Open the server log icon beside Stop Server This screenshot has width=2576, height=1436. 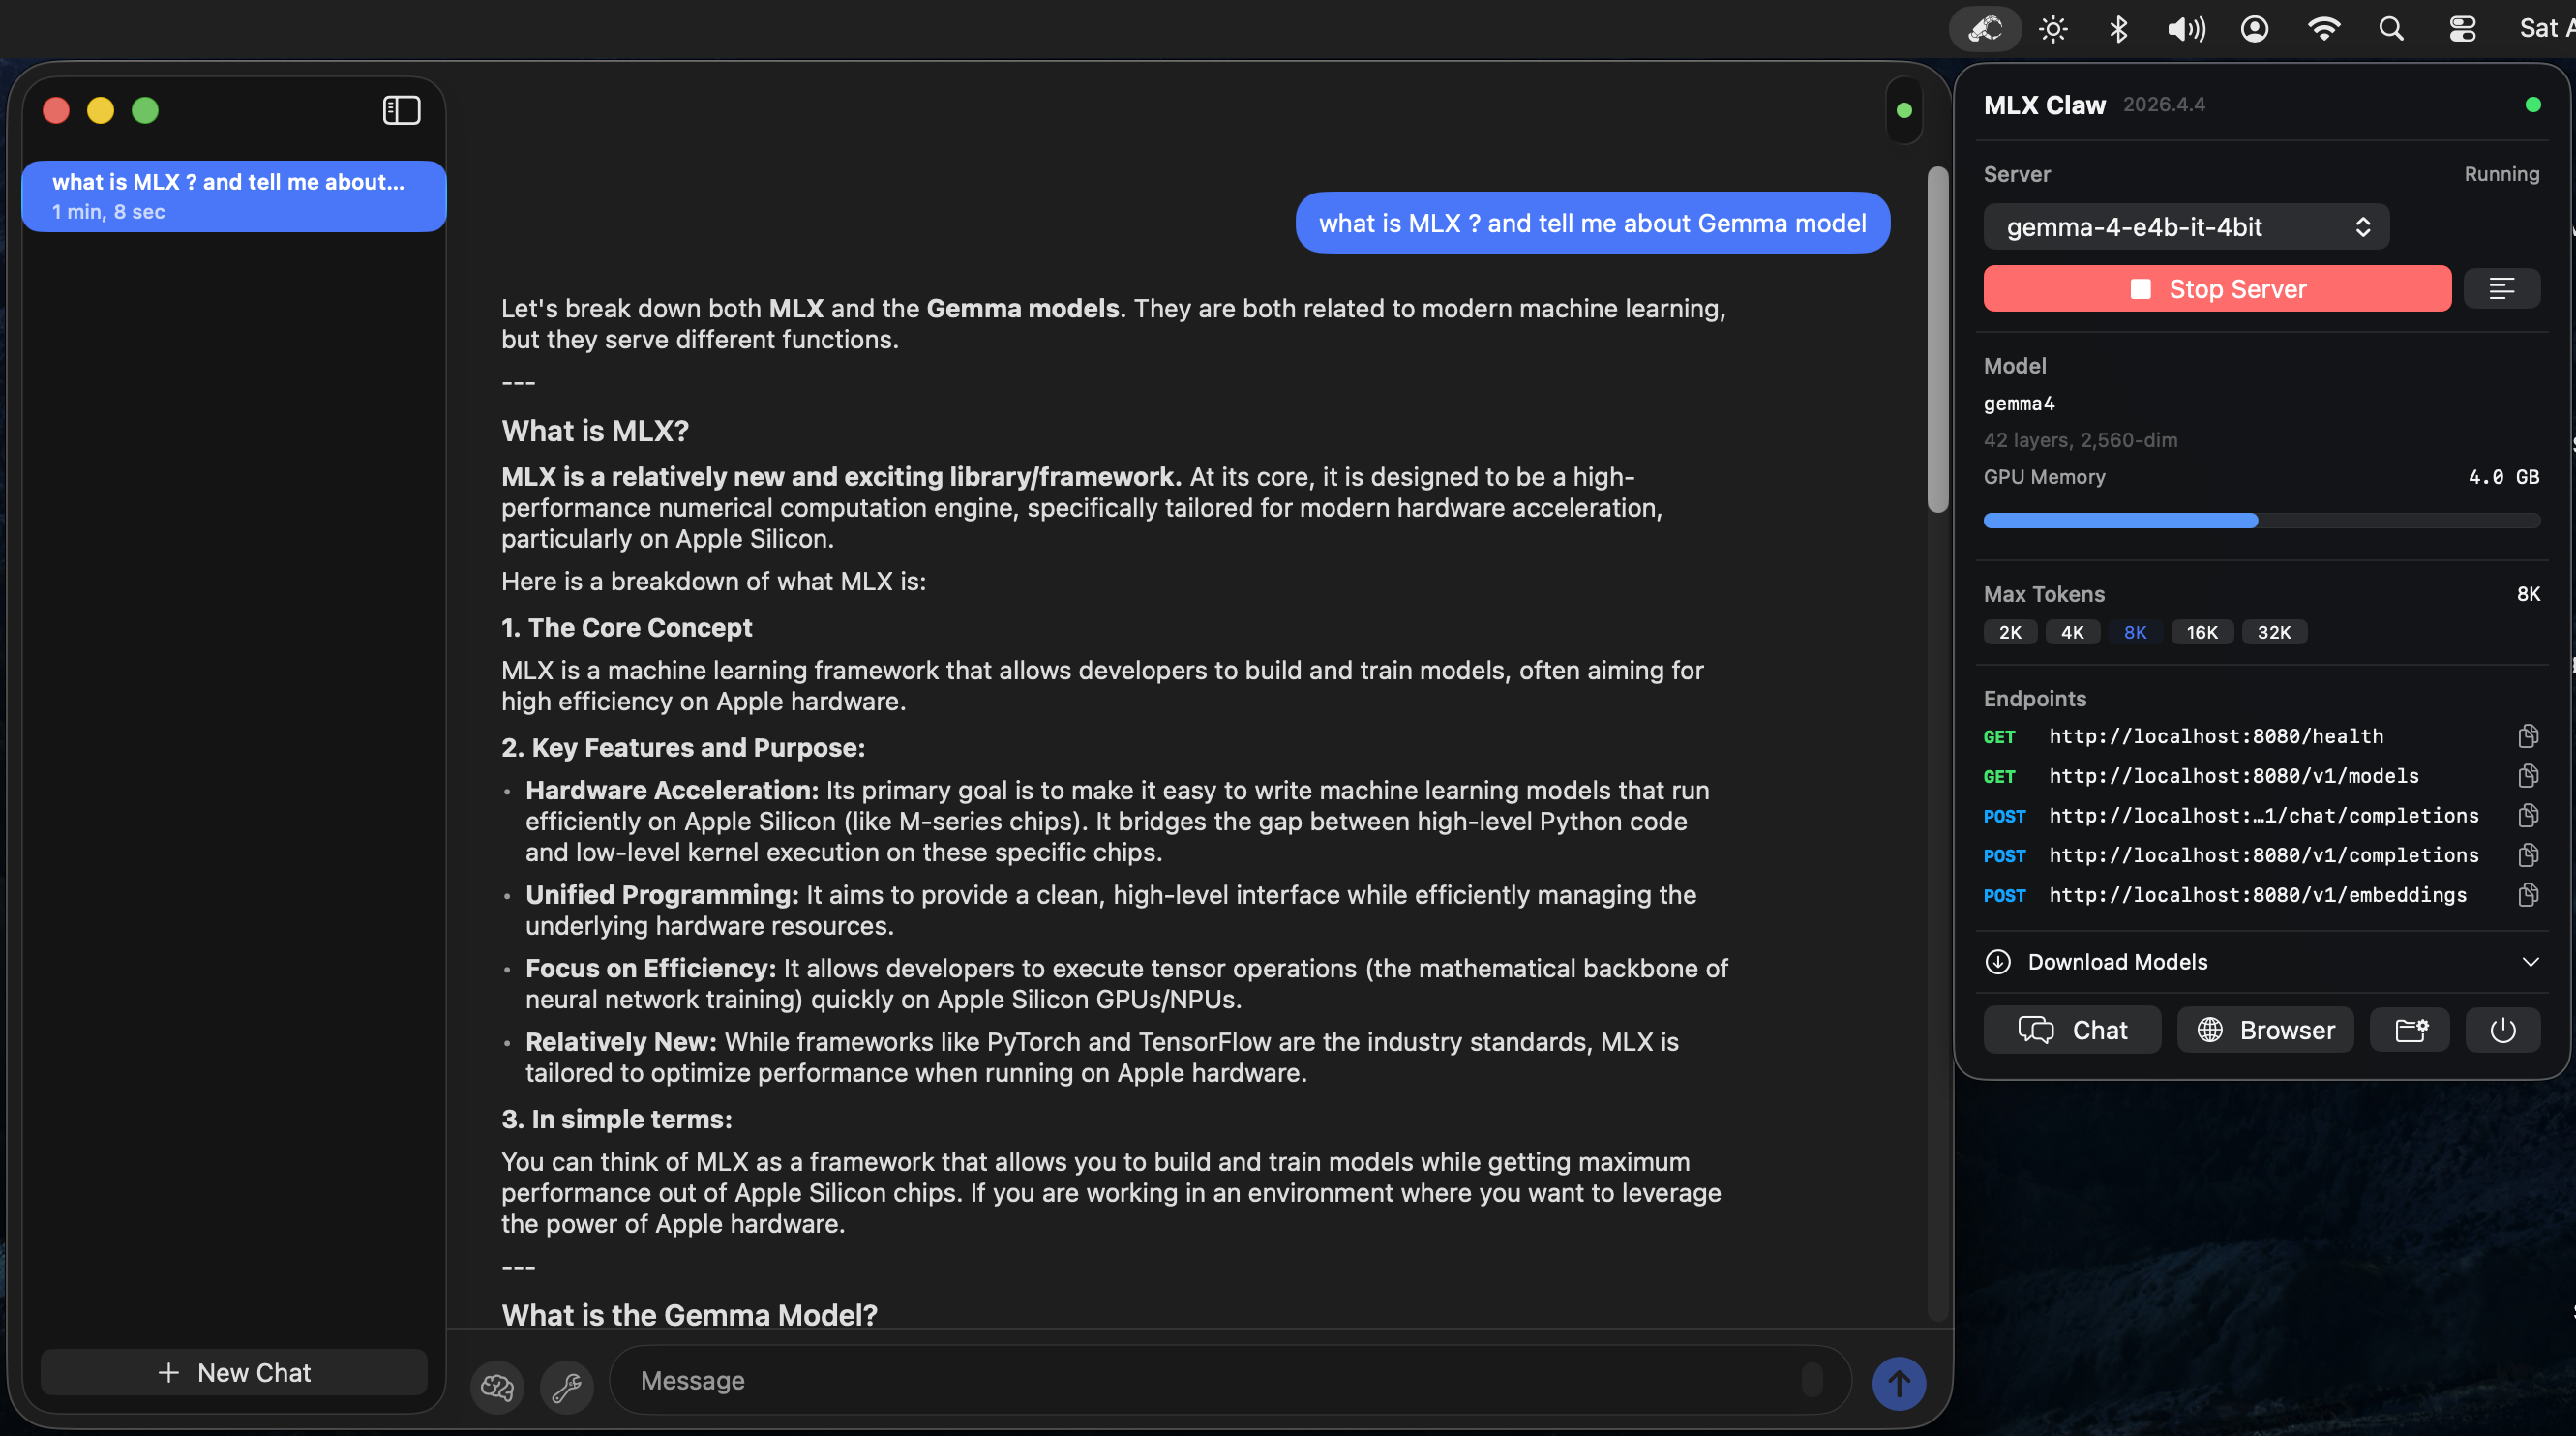coord(2503,288)
